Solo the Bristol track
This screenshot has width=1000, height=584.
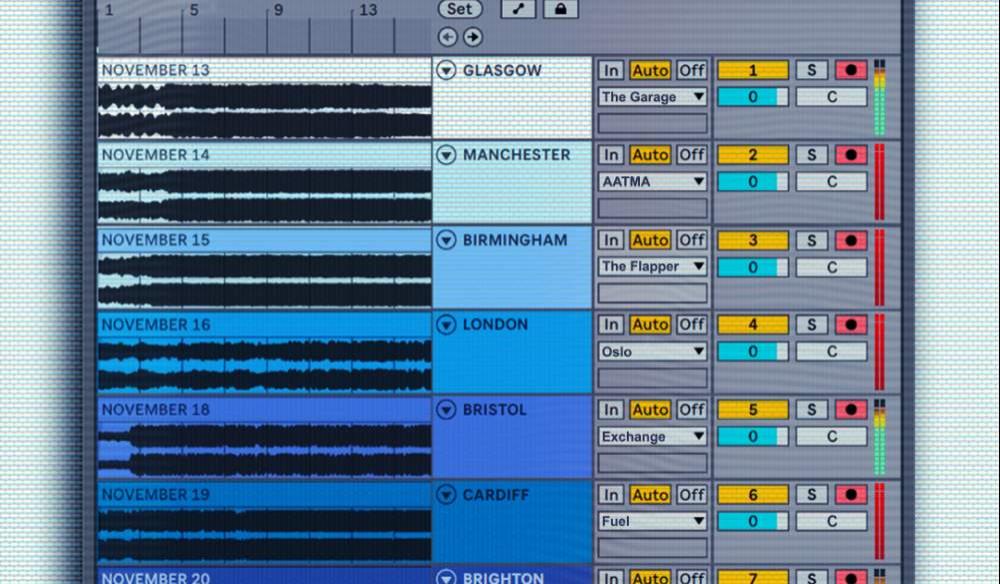[x=812, y=409]
